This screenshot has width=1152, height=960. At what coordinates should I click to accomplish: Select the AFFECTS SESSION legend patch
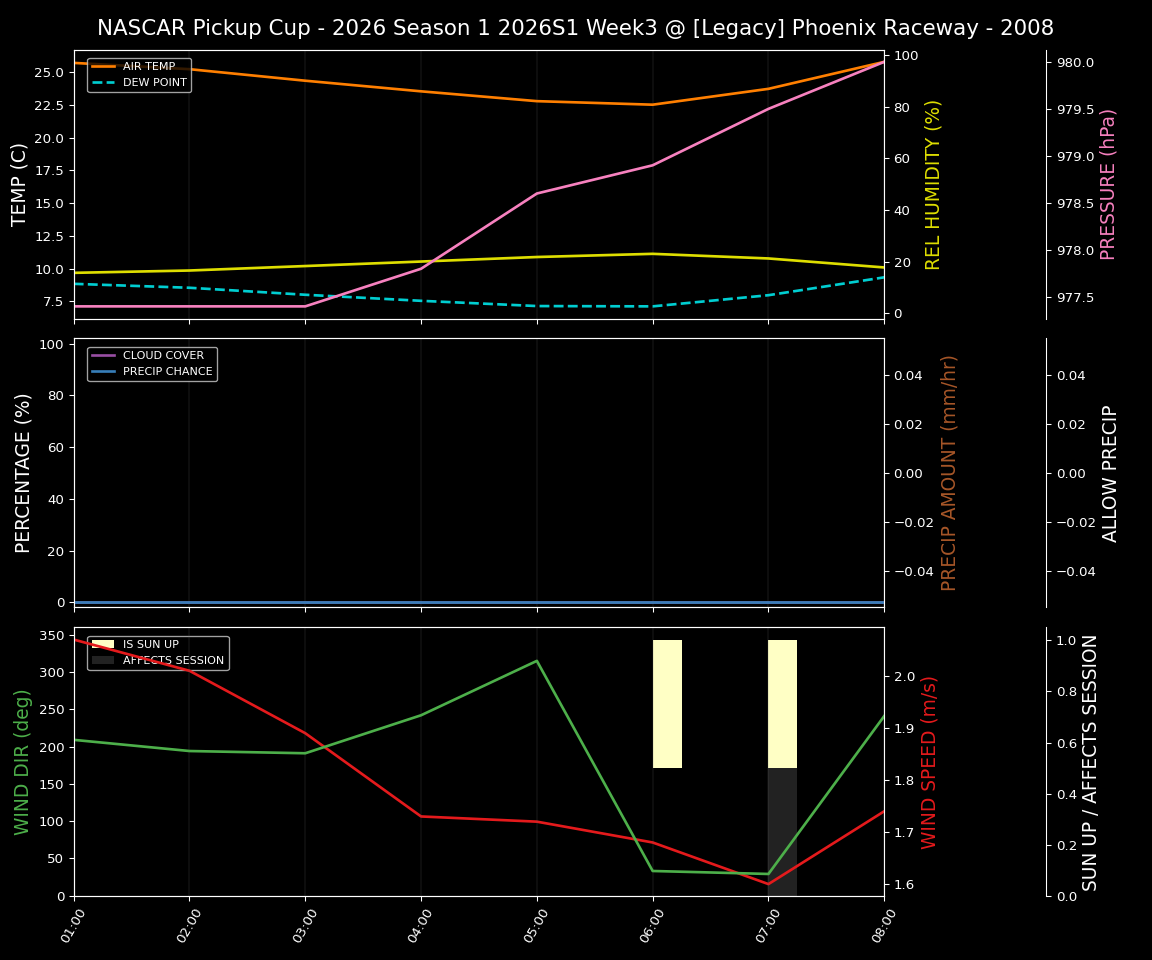click(101, 659)
